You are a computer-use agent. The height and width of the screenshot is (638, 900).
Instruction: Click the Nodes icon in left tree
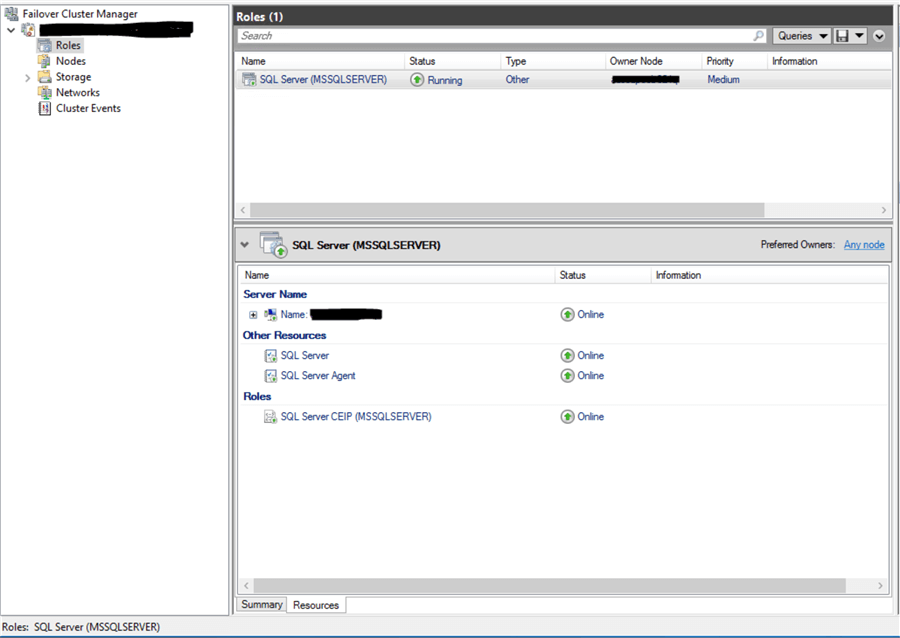44,61
